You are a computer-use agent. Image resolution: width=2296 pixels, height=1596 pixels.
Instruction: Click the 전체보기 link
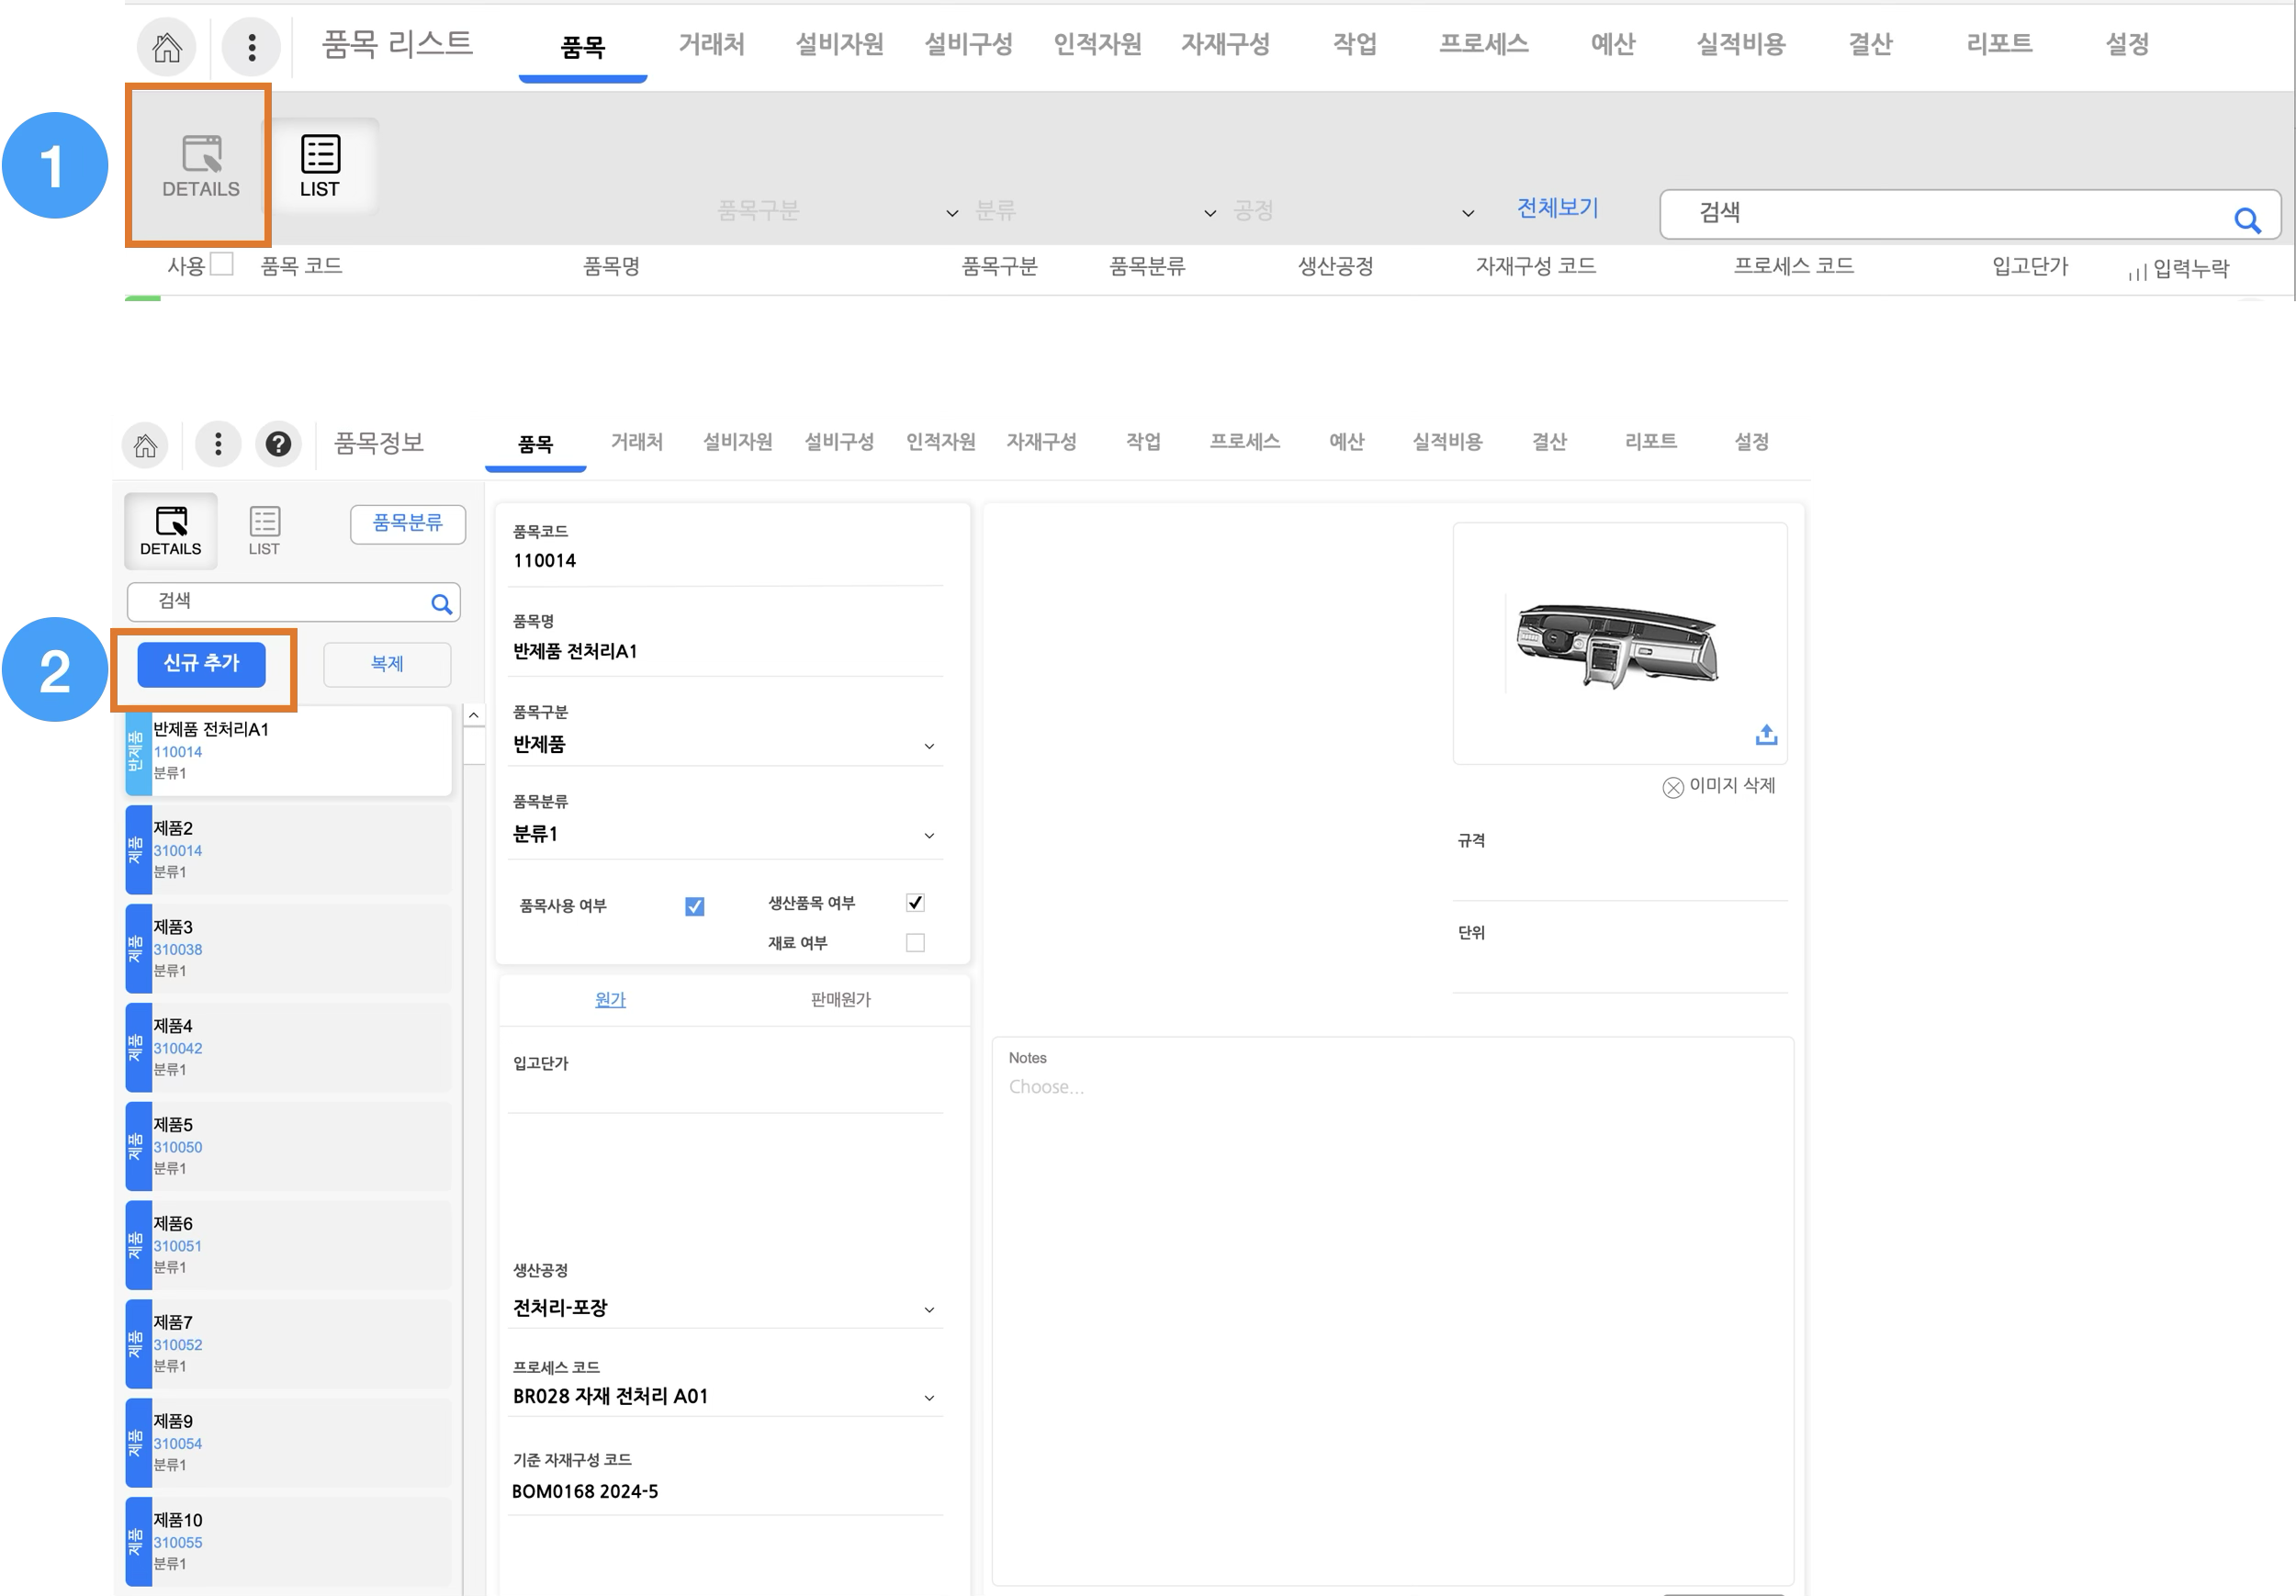1557,208
